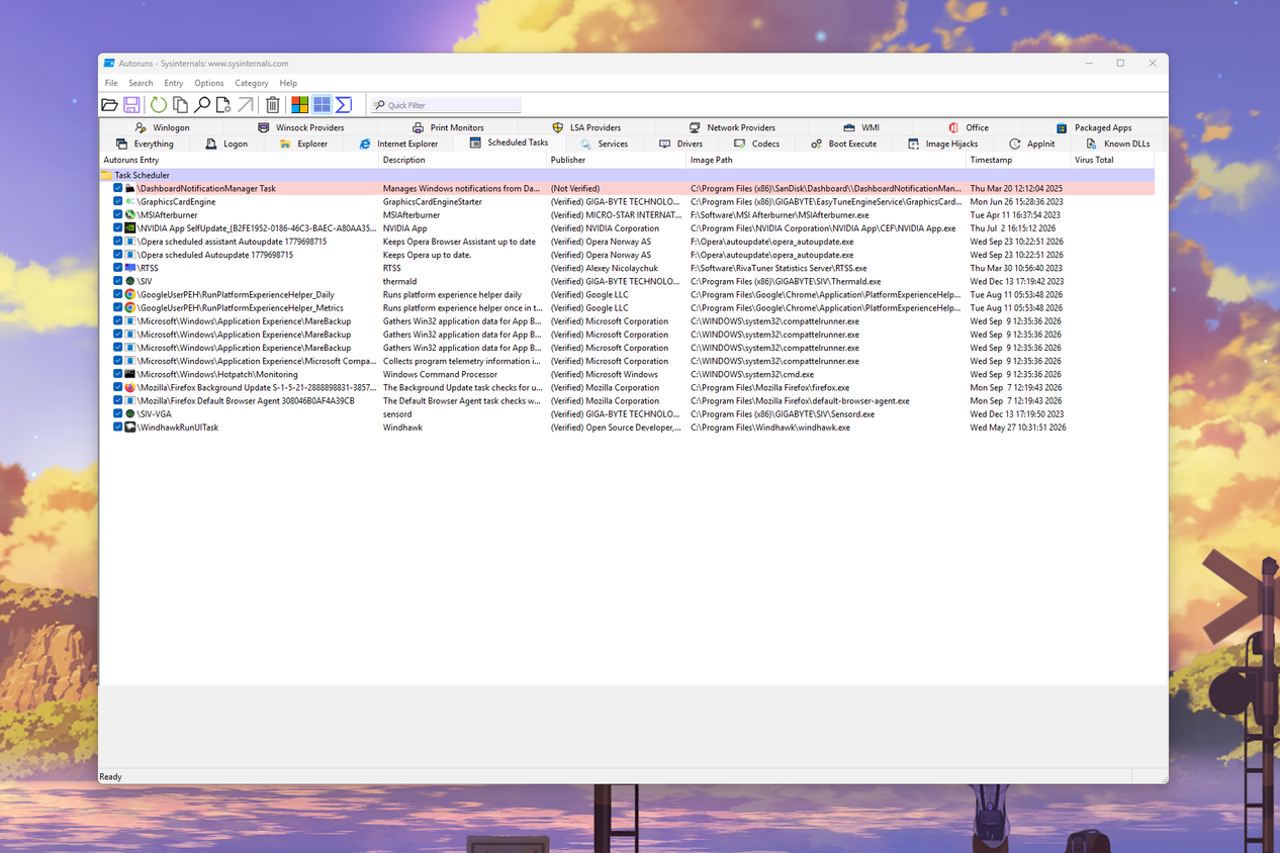Refresh the autoruns list with green arrow
The width and height of the screenshot is (1280, 853).
(159, 105)
